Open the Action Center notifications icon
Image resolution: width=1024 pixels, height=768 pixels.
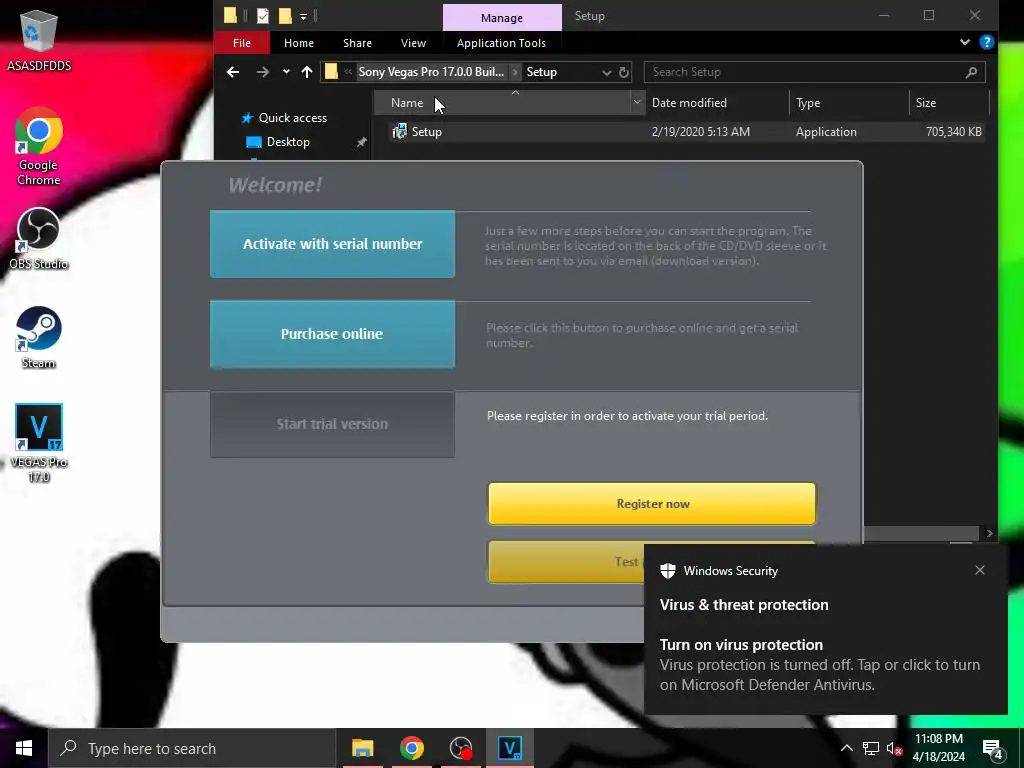993,748
